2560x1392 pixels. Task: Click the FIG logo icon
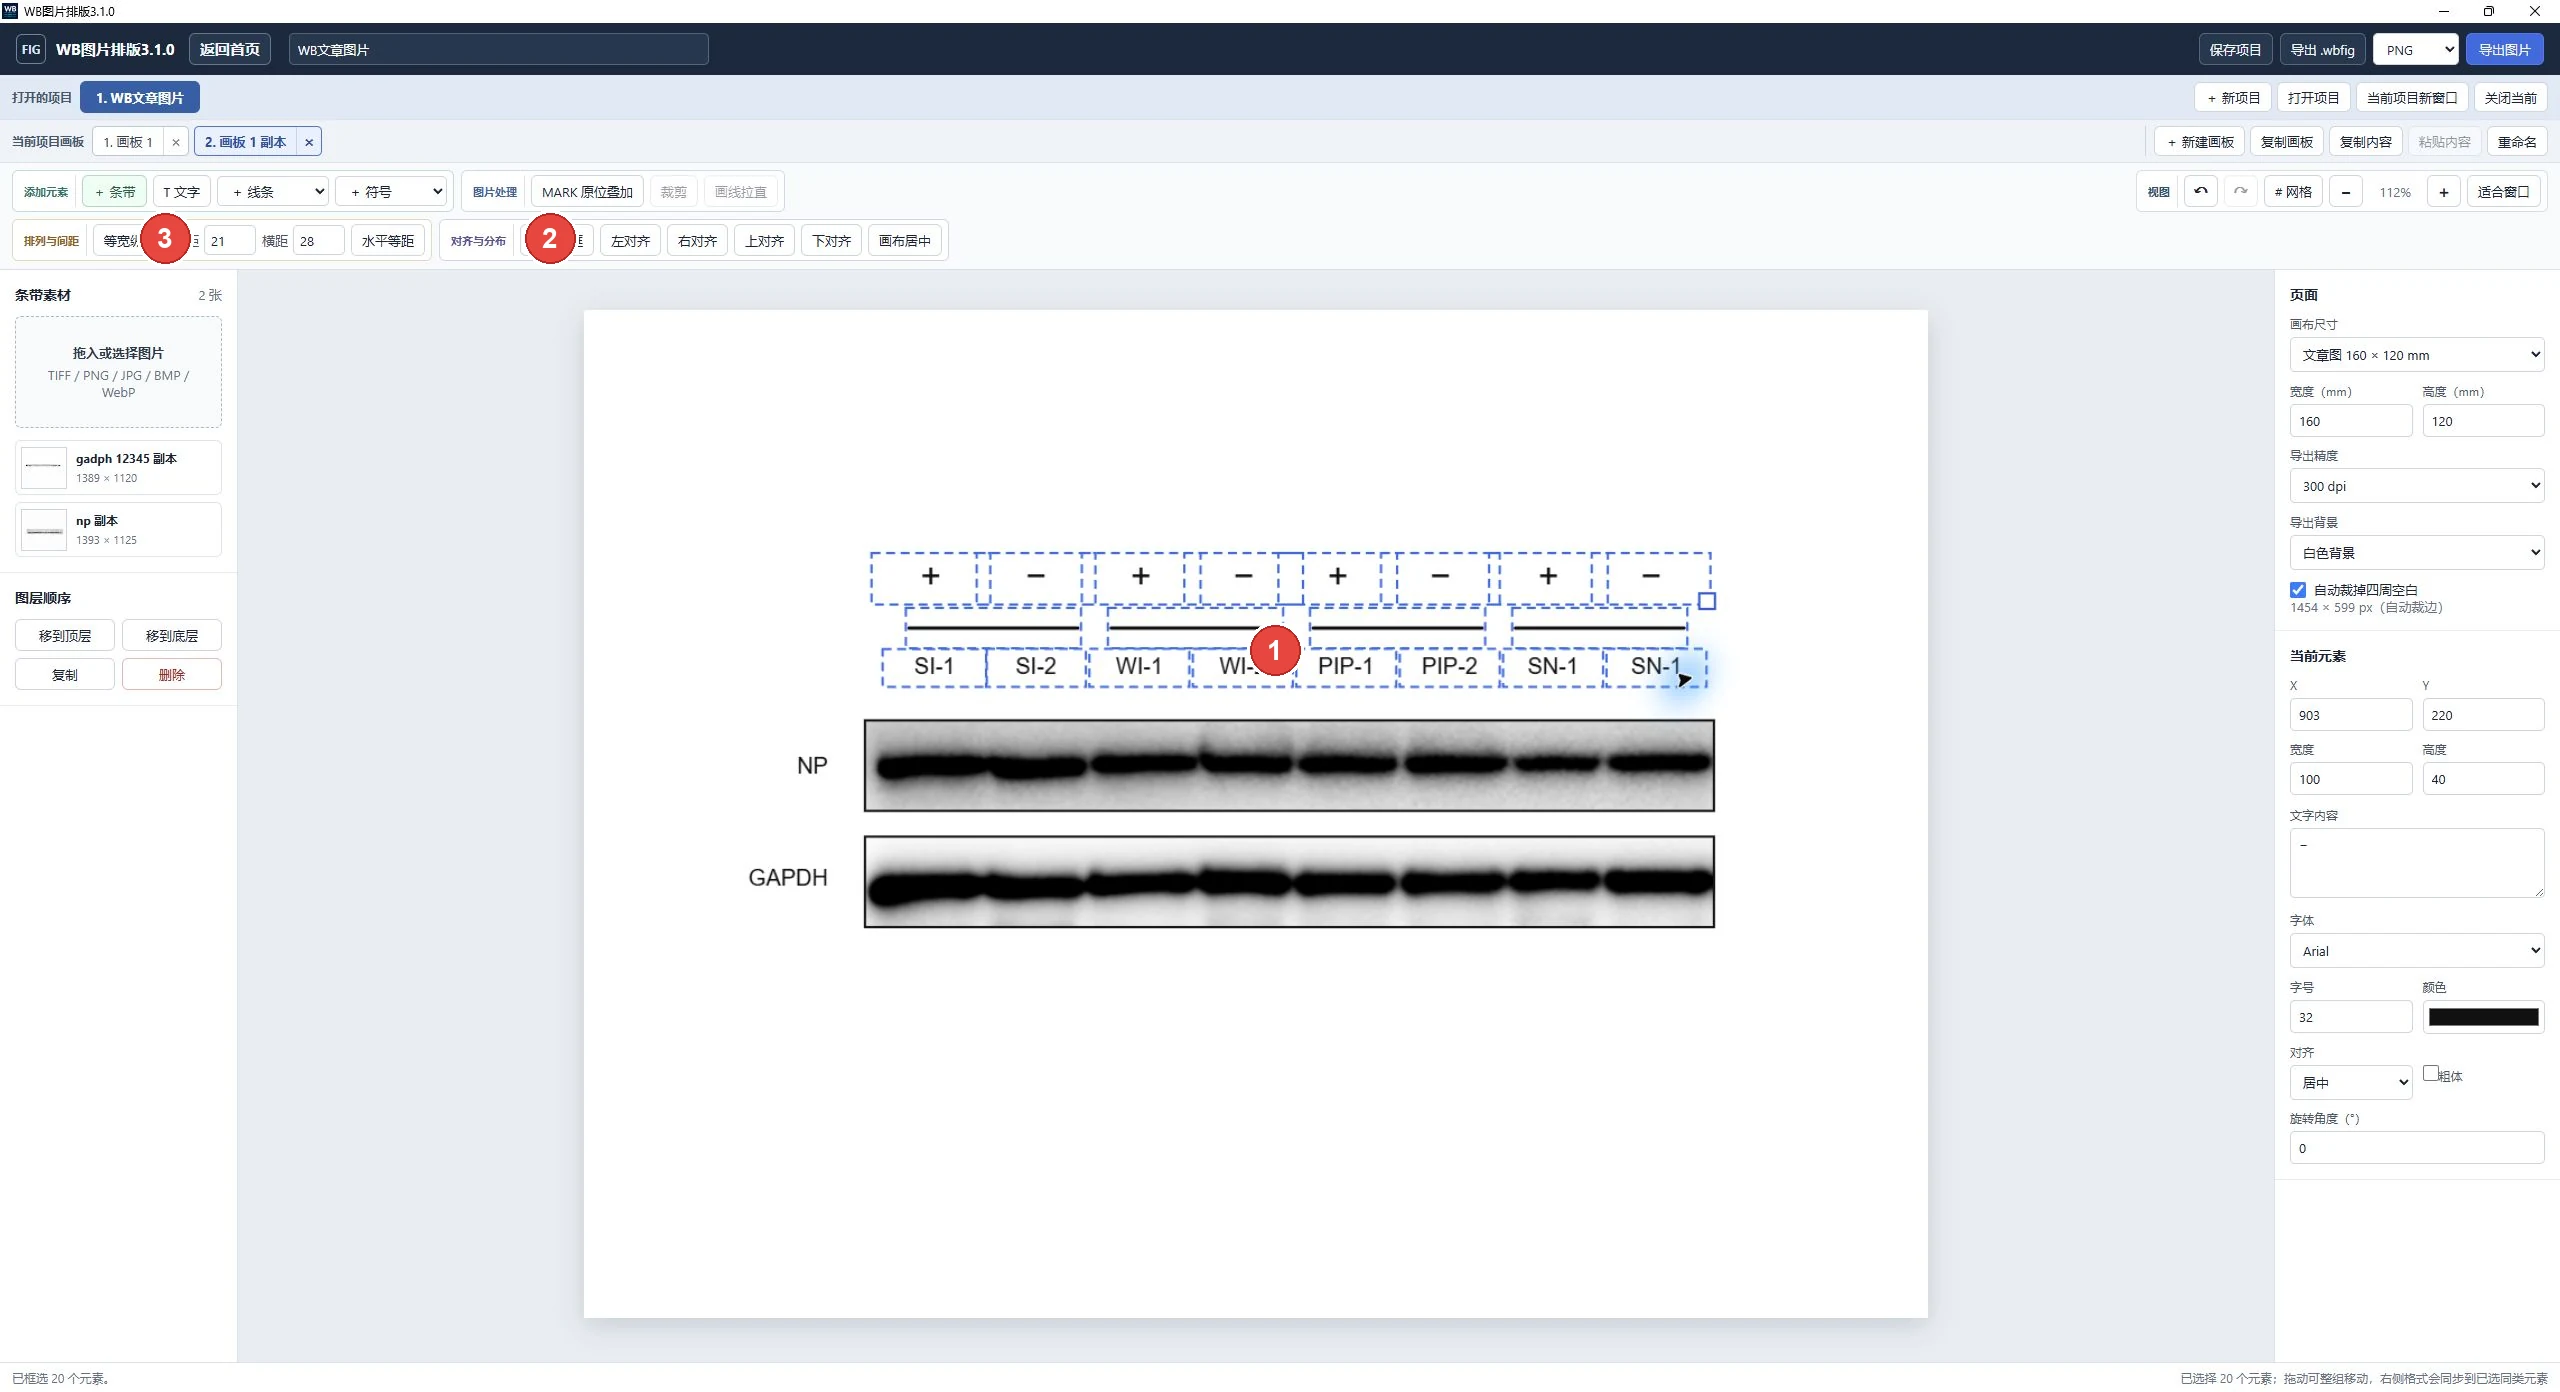click(31, 49)
